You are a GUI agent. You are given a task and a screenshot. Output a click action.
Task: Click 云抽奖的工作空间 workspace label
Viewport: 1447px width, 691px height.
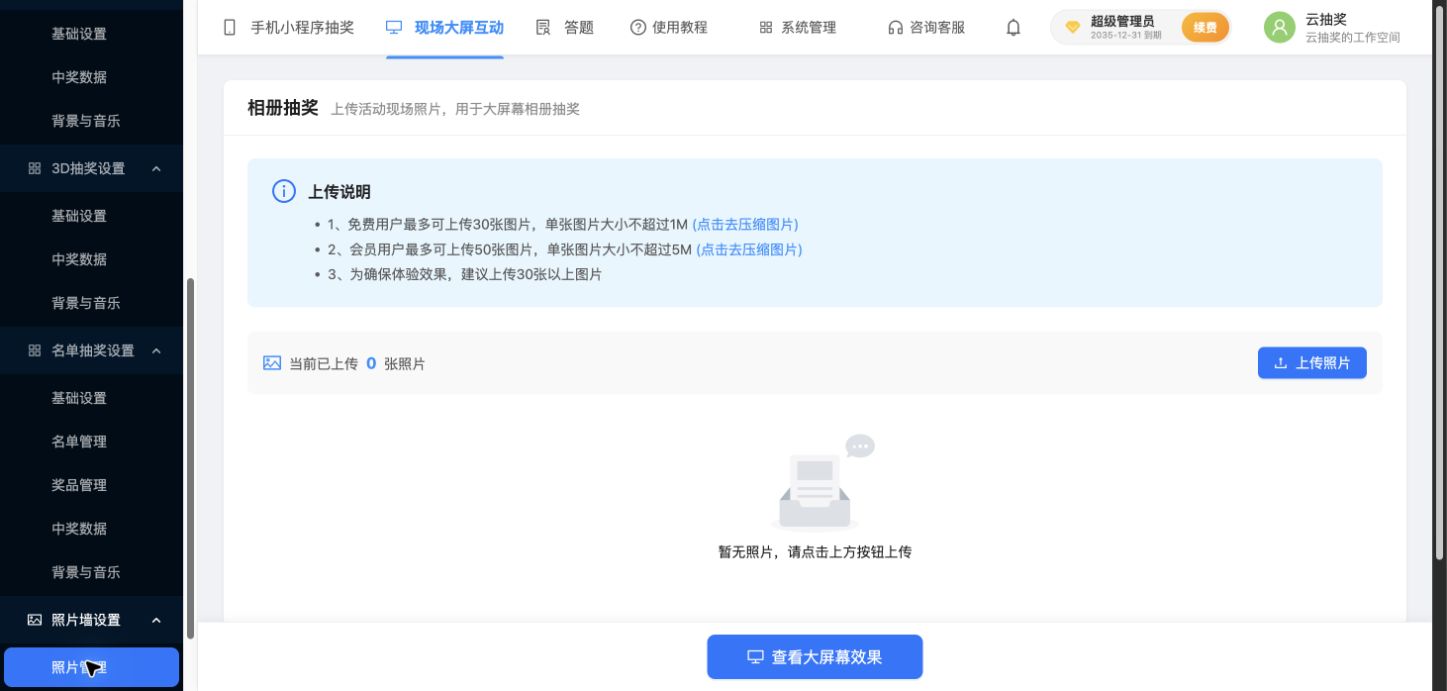point(1352,37)
